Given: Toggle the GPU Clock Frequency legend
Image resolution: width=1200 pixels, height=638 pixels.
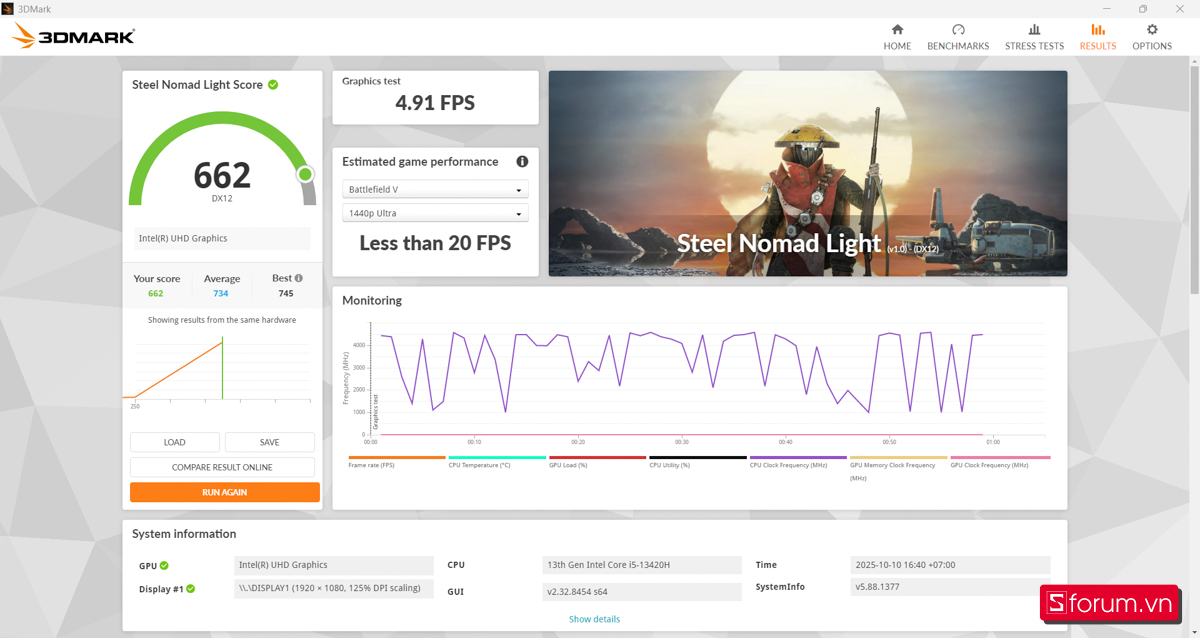Looking at the screenshot, I should (x=998, y=461).
